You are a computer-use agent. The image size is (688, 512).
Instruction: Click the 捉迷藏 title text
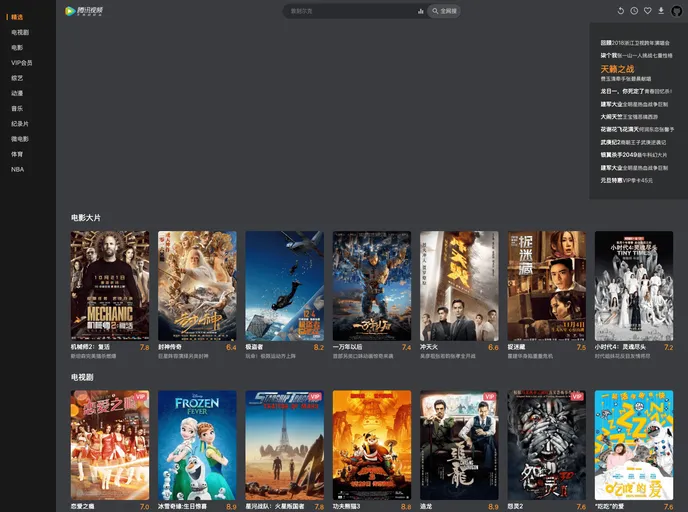(516, 347)
